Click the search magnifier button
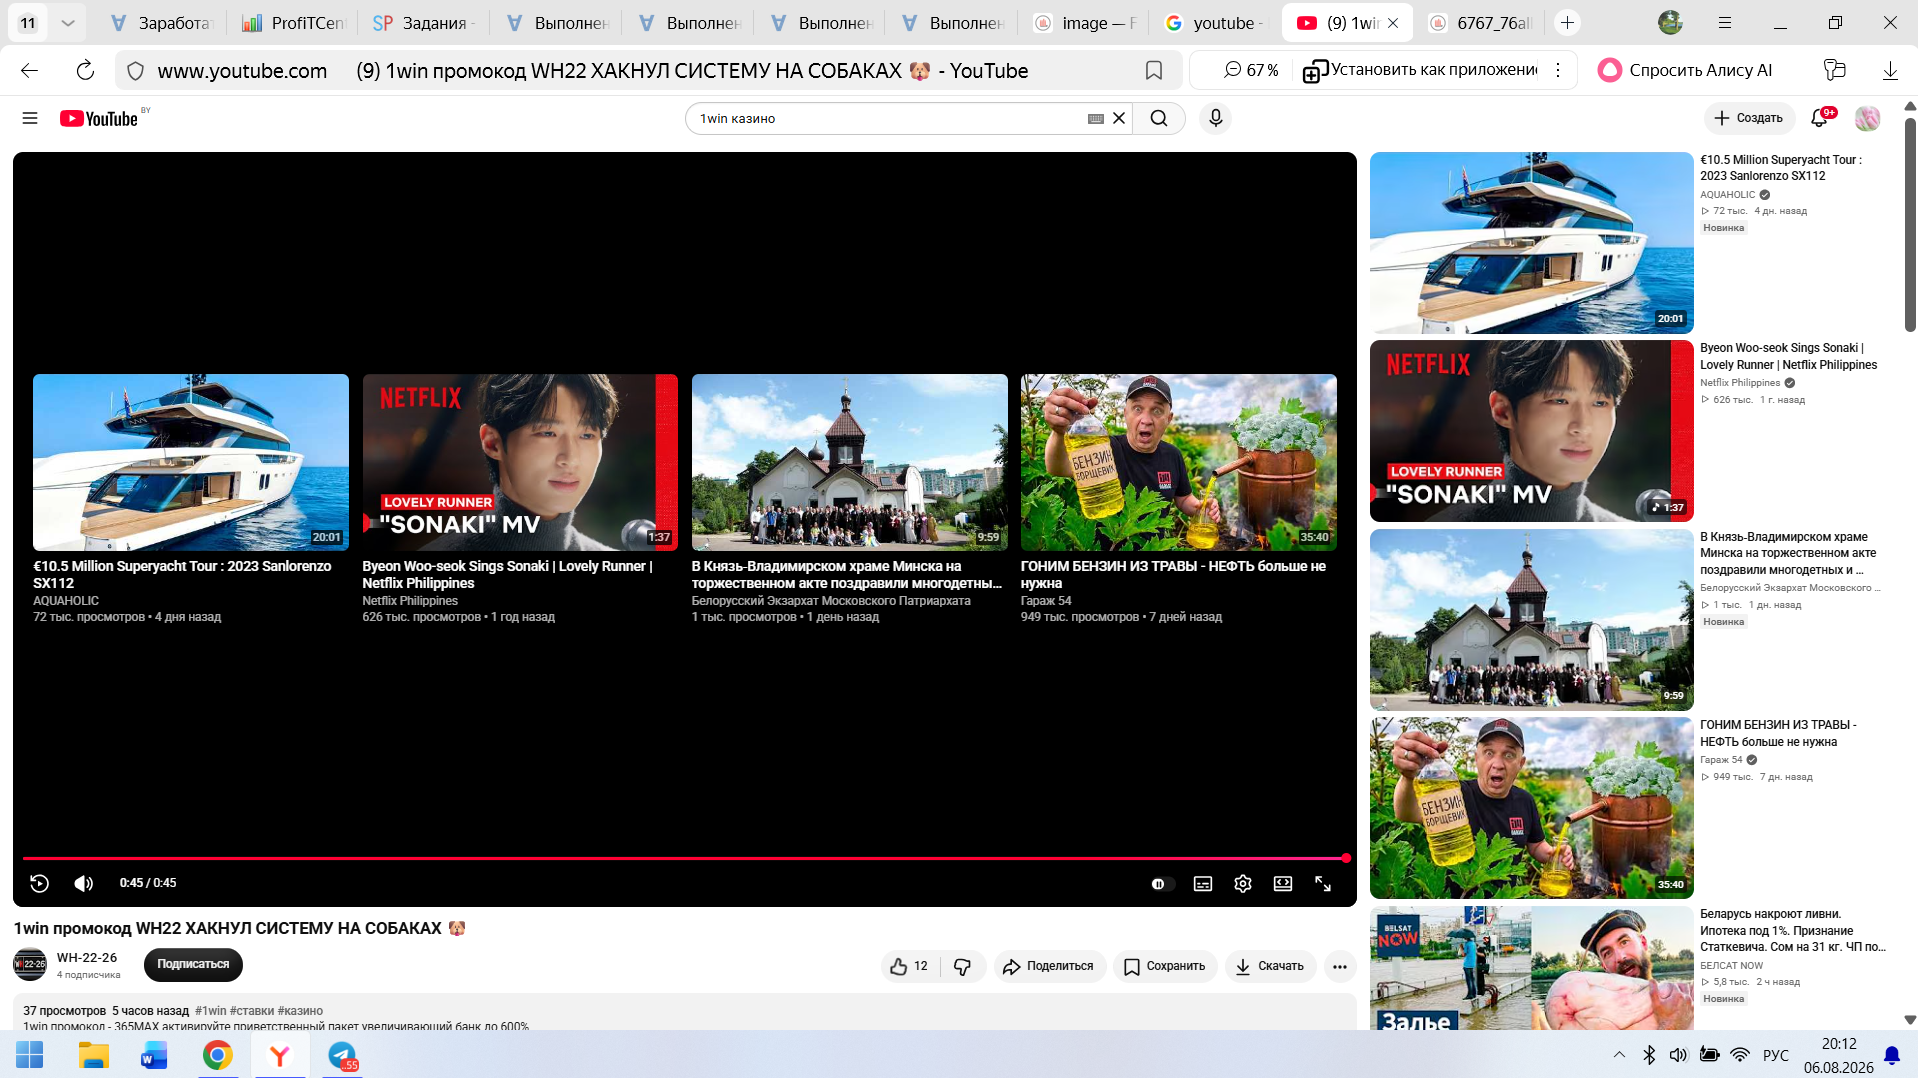The height and width of the screenshot is (1078, 1918). (x=1159, y=118)
